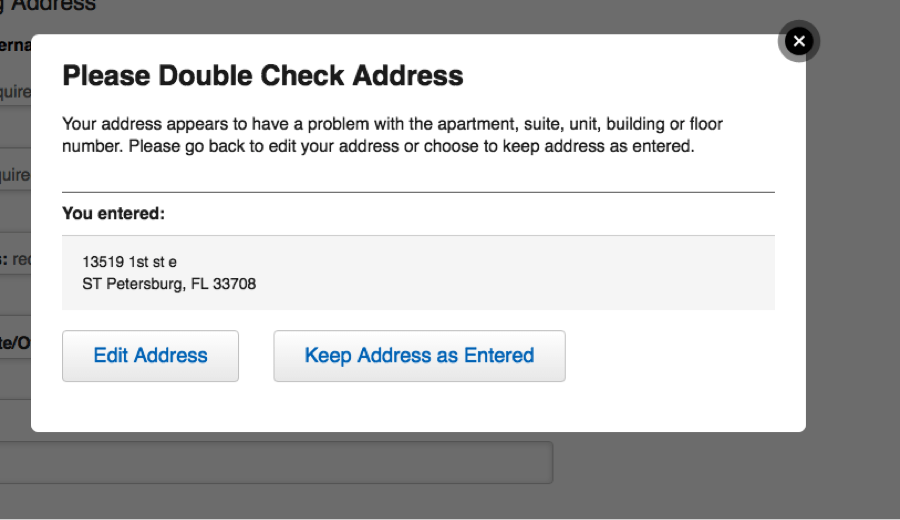Select the ST Petersburg, FL 33708 line

tap(169, 284)
